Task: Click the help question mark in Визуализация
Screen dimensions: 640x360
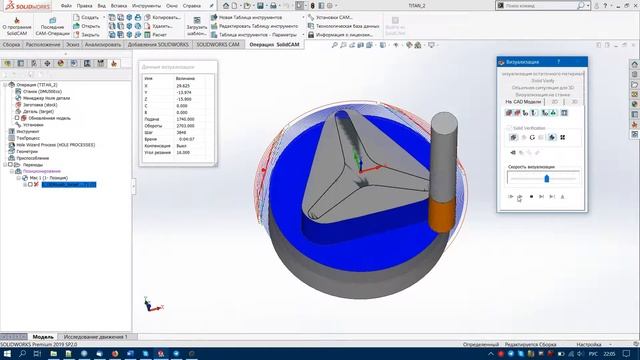Action: [x=558, y=62]
